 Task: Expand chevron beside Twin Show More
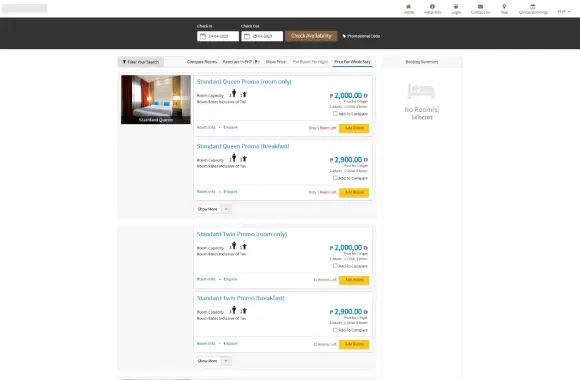click(226, 361)
